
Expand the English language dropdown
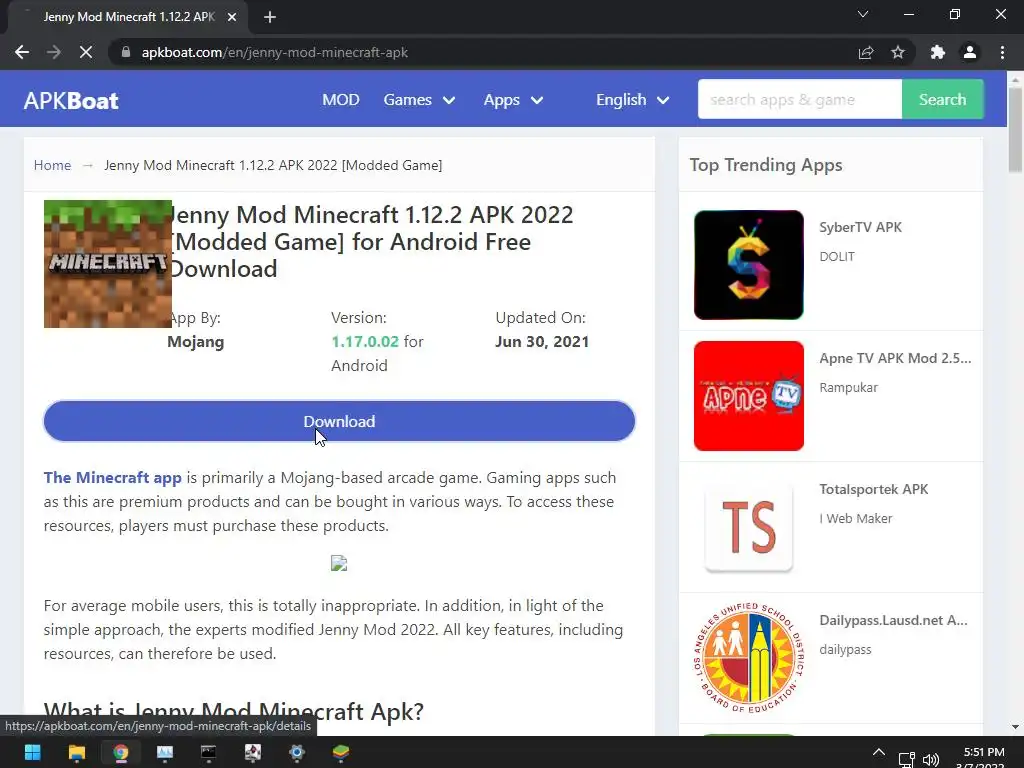(x=632, y=100)
